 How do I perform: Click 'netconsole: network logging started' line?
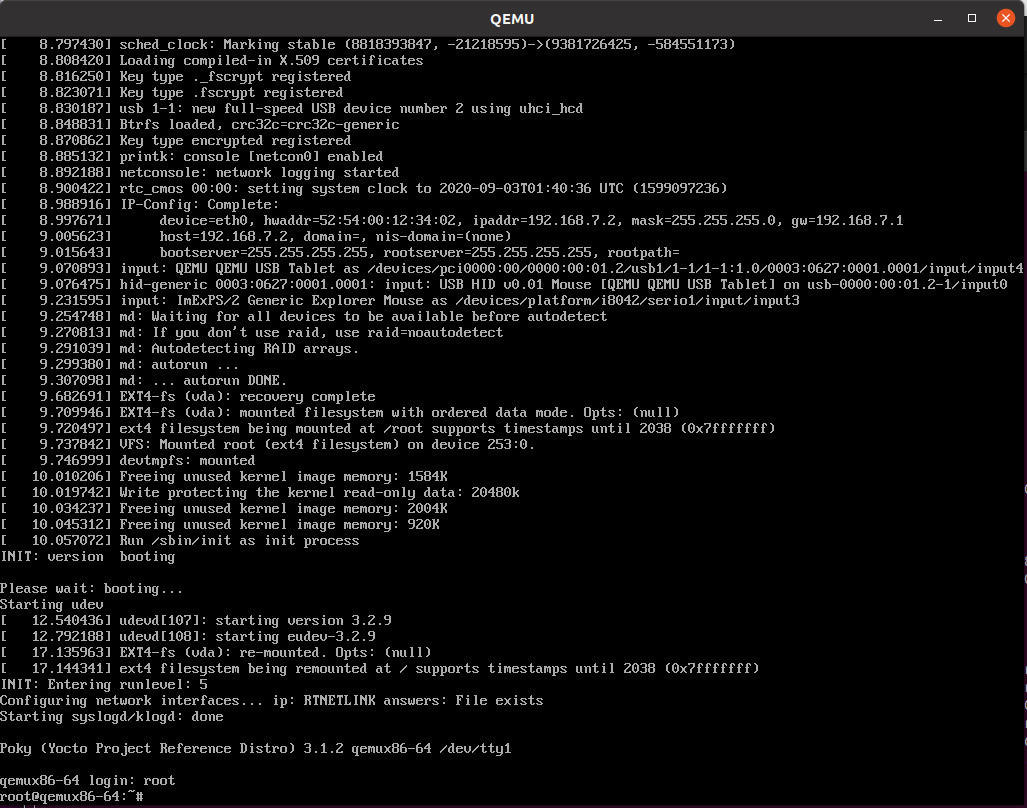pos(200,172)
